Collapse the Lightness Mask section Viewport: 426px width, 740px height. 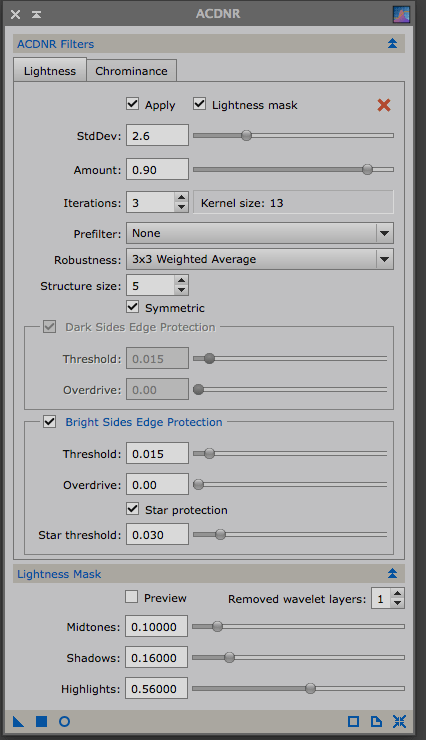[x=392, y=573]
